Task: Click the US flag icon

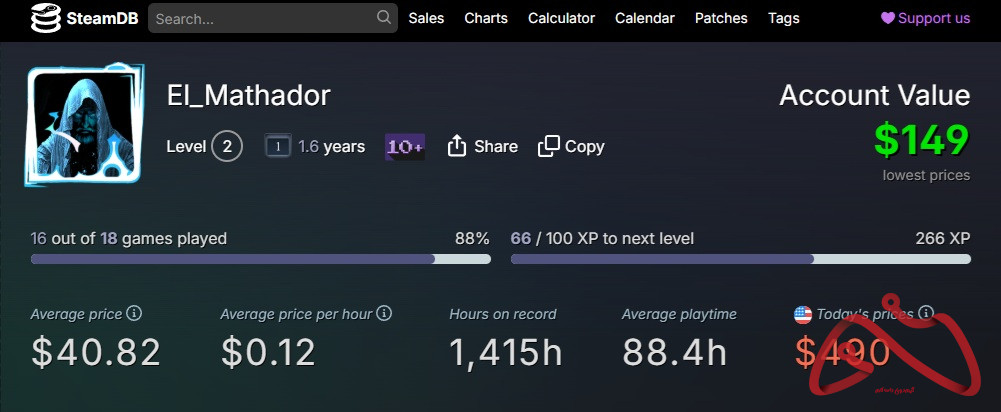Action: [802, 314]
